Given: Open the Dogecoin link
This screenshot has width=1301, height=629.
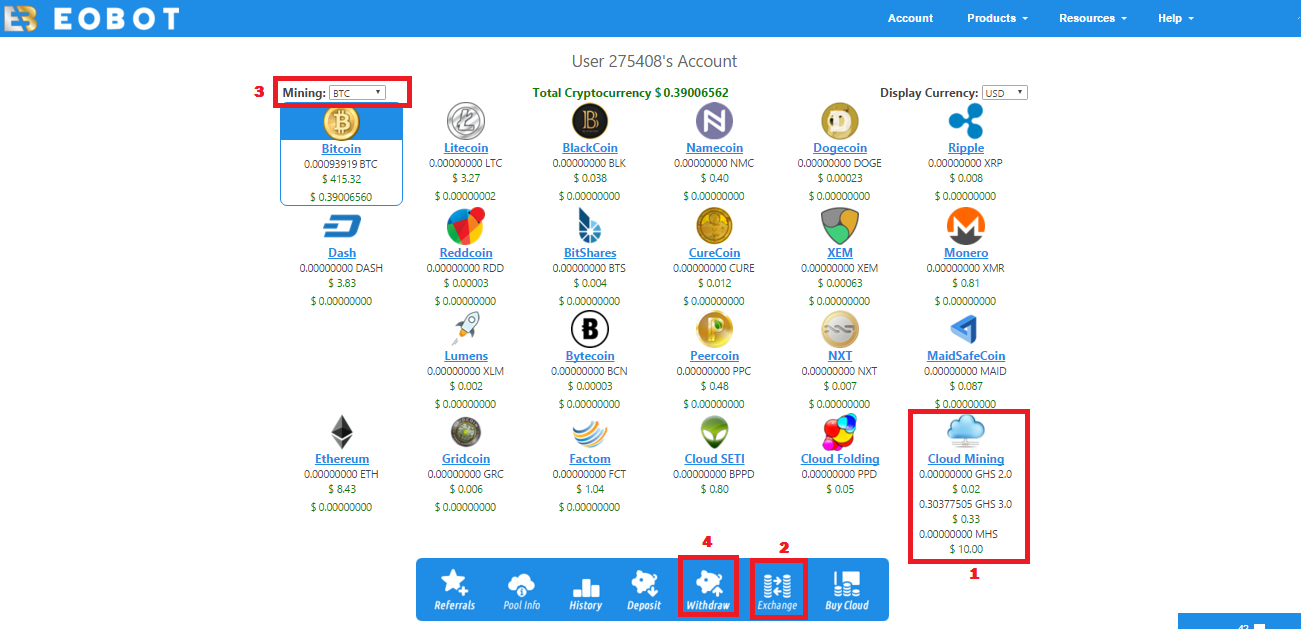Looking at the screenshot, I should (840, 148).
